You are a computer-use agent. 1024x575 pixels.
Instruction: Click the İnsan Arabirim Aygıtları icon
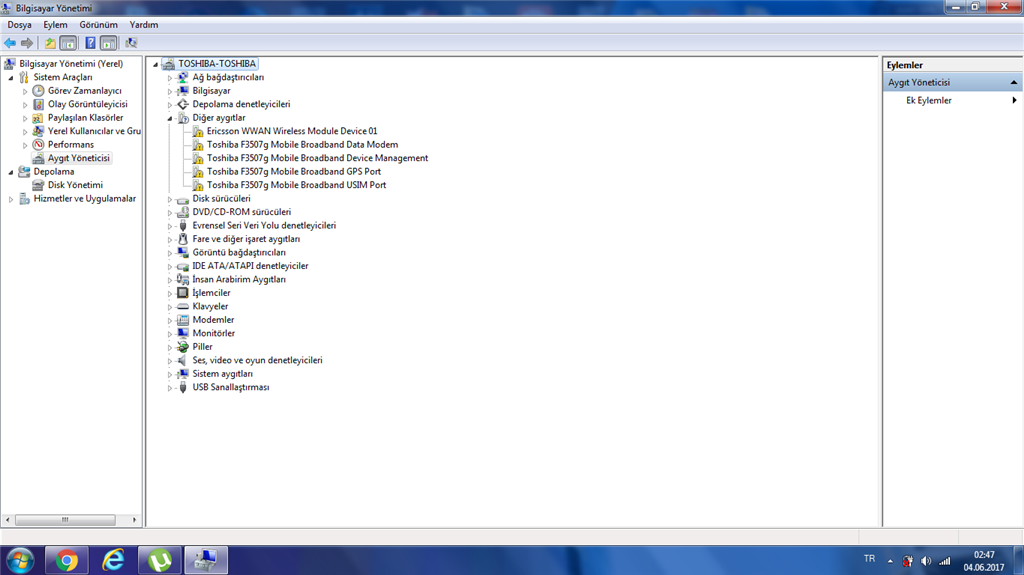(x=183, y=280)
